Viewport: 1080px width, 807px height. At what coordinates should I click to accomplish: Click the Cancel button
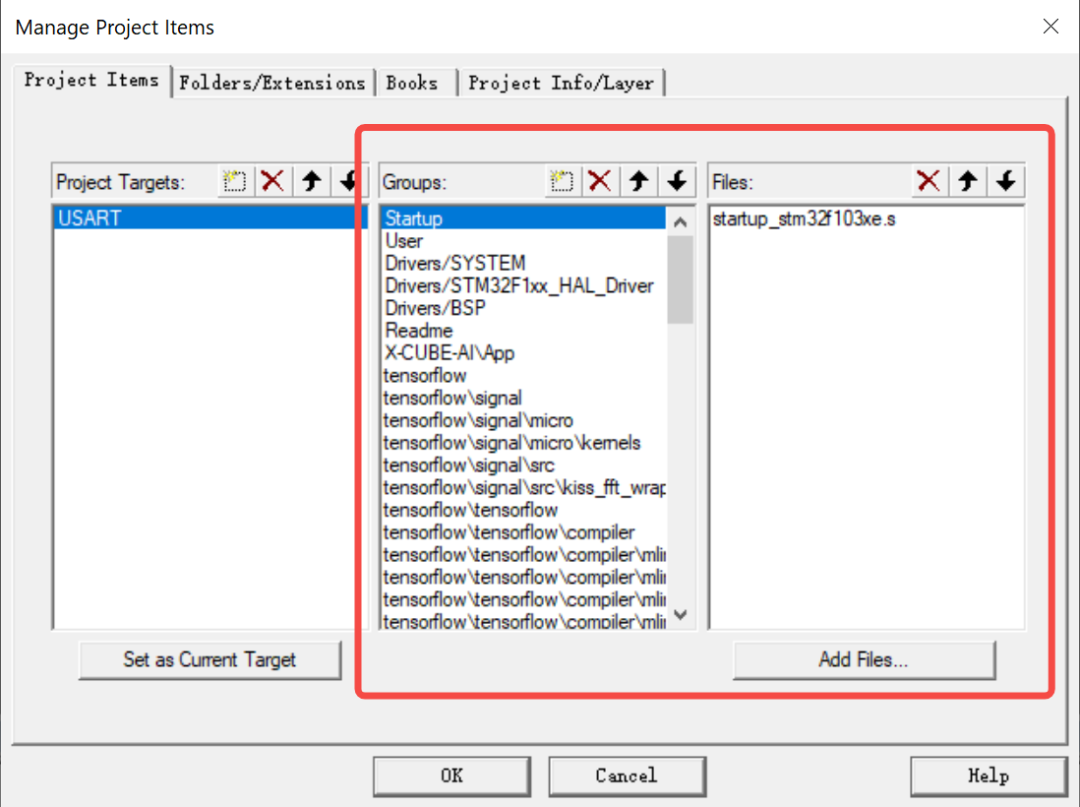tap(627, 776)
